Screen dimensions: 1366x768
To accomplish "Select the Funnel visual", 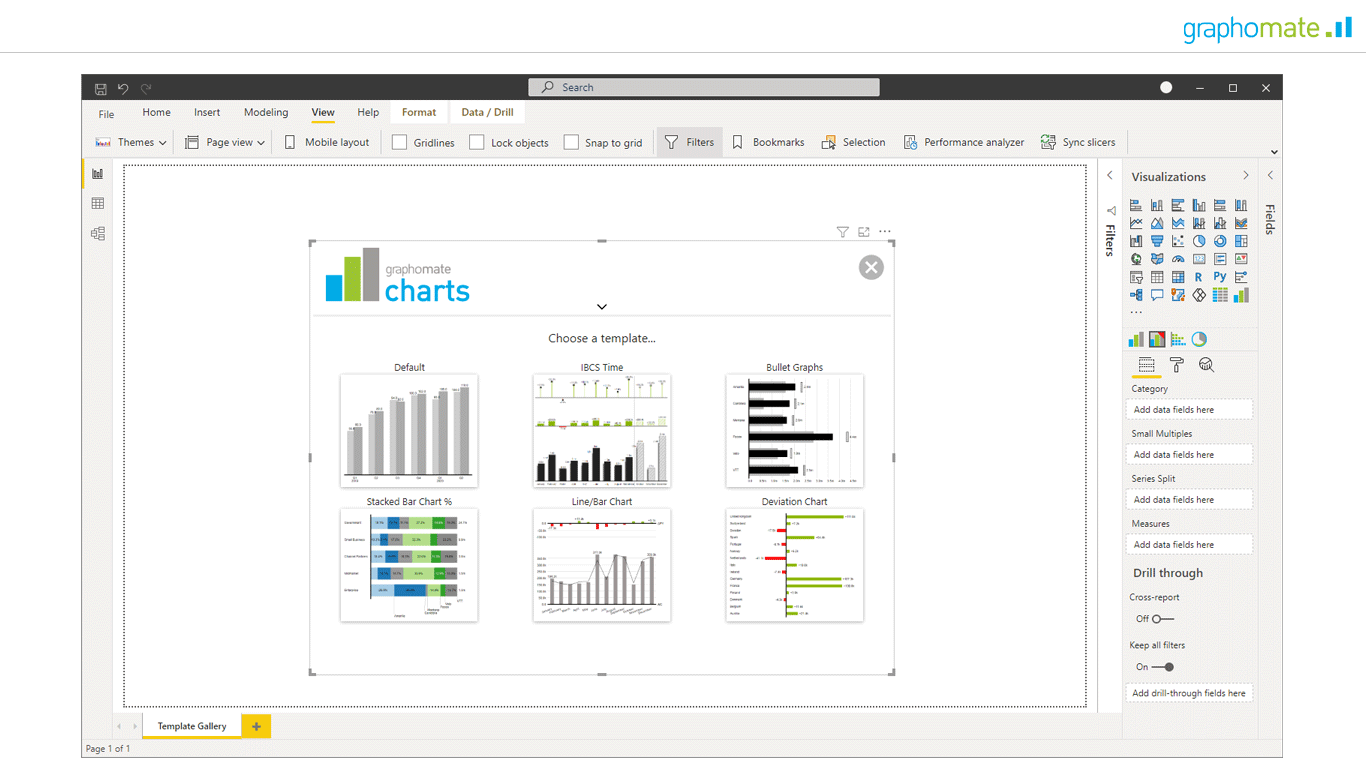I will click(x=1157, y=241).
